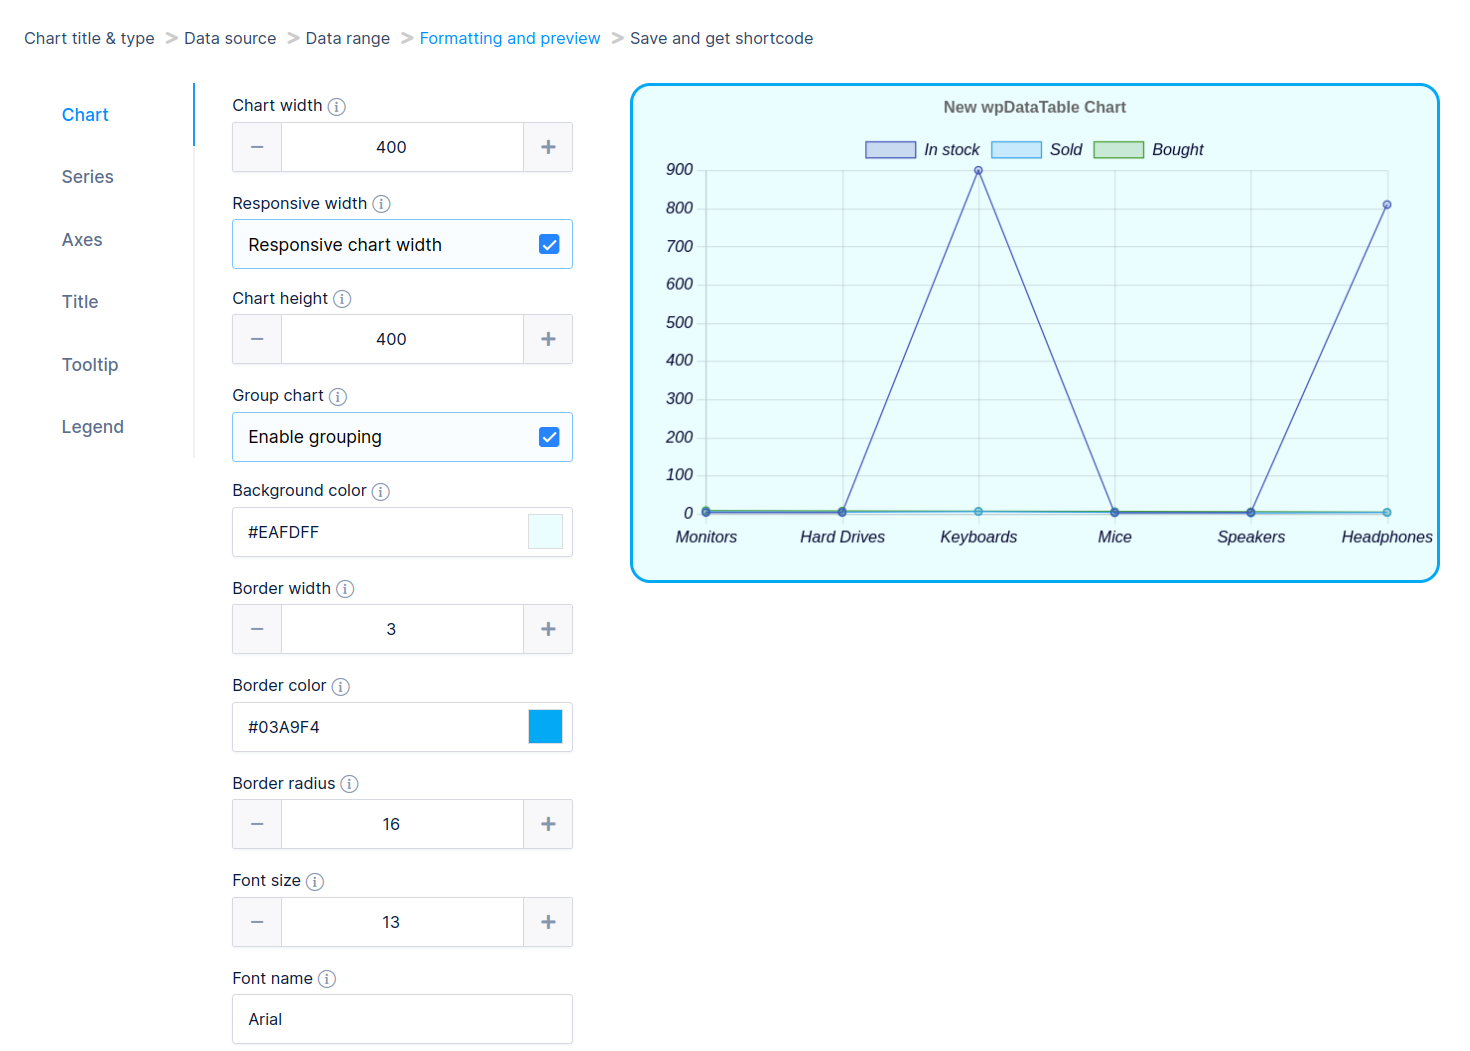Image resolution: width=1470 pixels, height=1051 pixels.
Task: Increase Border width with plus button
Action: 548,629
